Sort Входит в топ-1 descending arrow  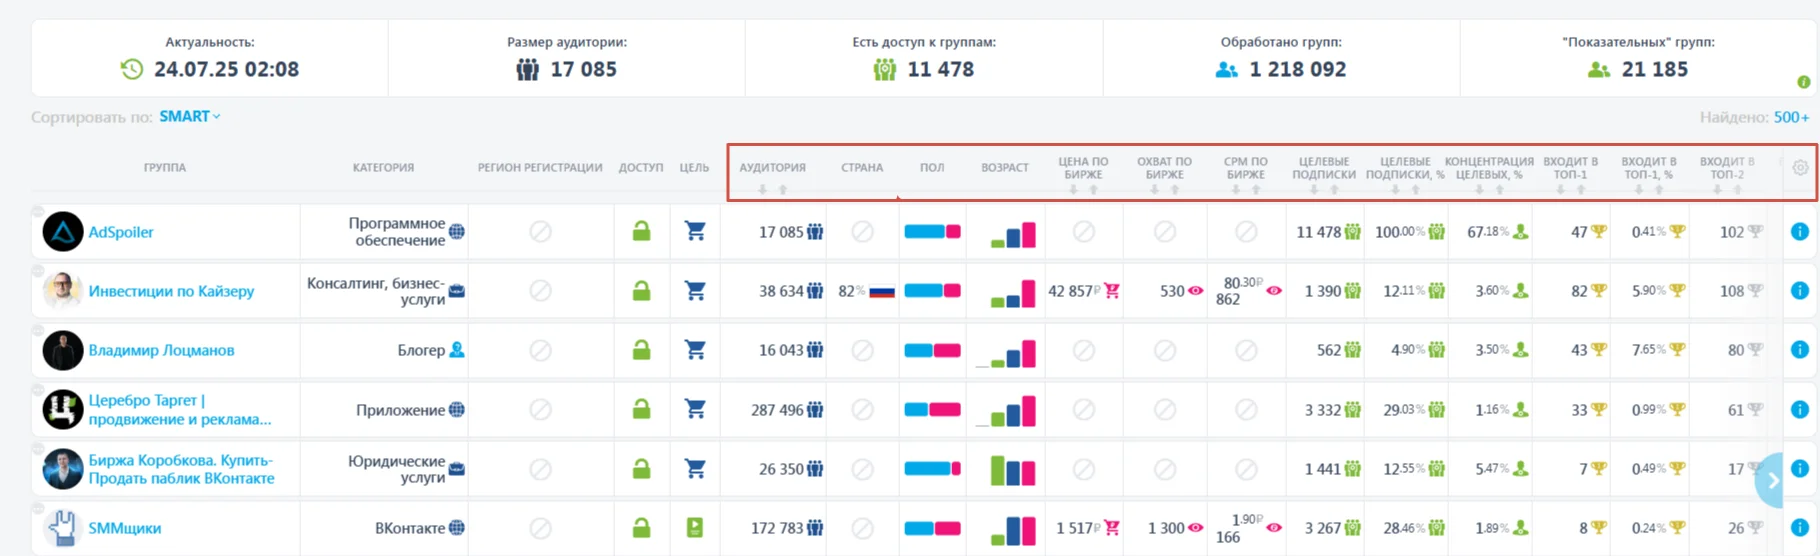(x=1560, y=189)
